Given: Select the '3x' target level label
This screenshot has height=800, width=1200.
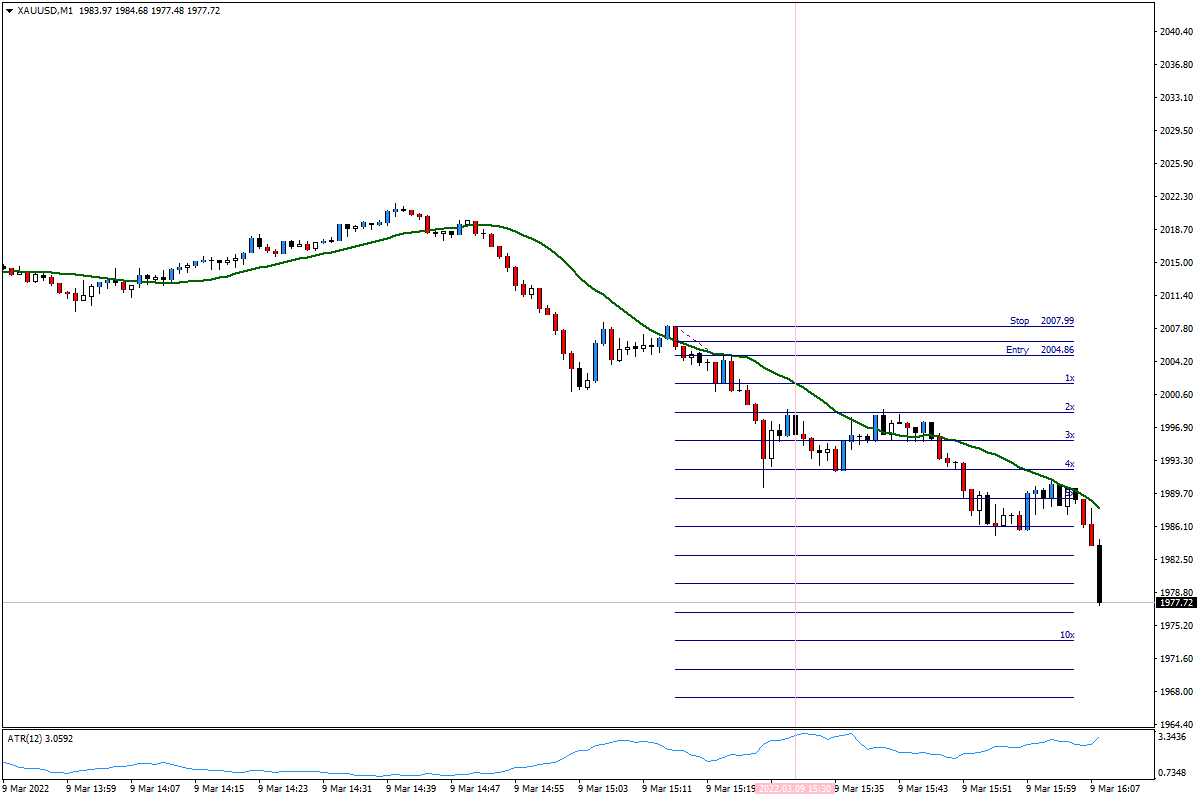Looking at the screenshot, I should (1069, 435).
